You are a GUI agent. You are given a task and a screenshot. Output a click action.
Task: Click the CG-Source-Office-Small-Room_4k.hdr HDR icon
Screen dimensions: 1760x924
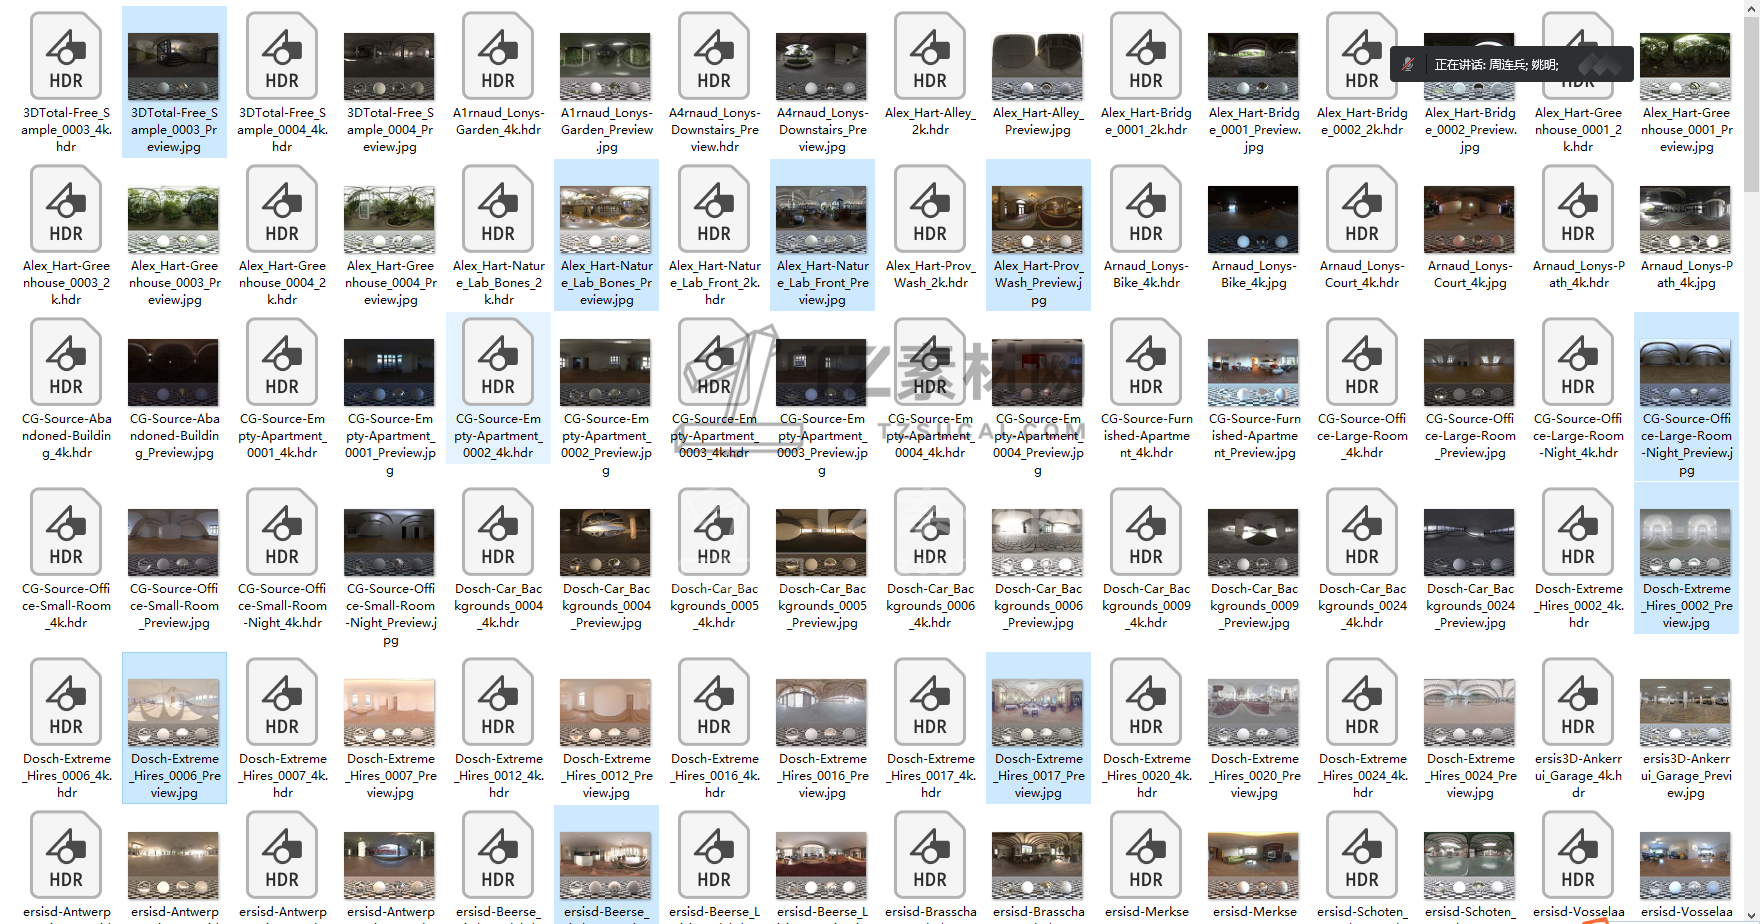(66, 532)
